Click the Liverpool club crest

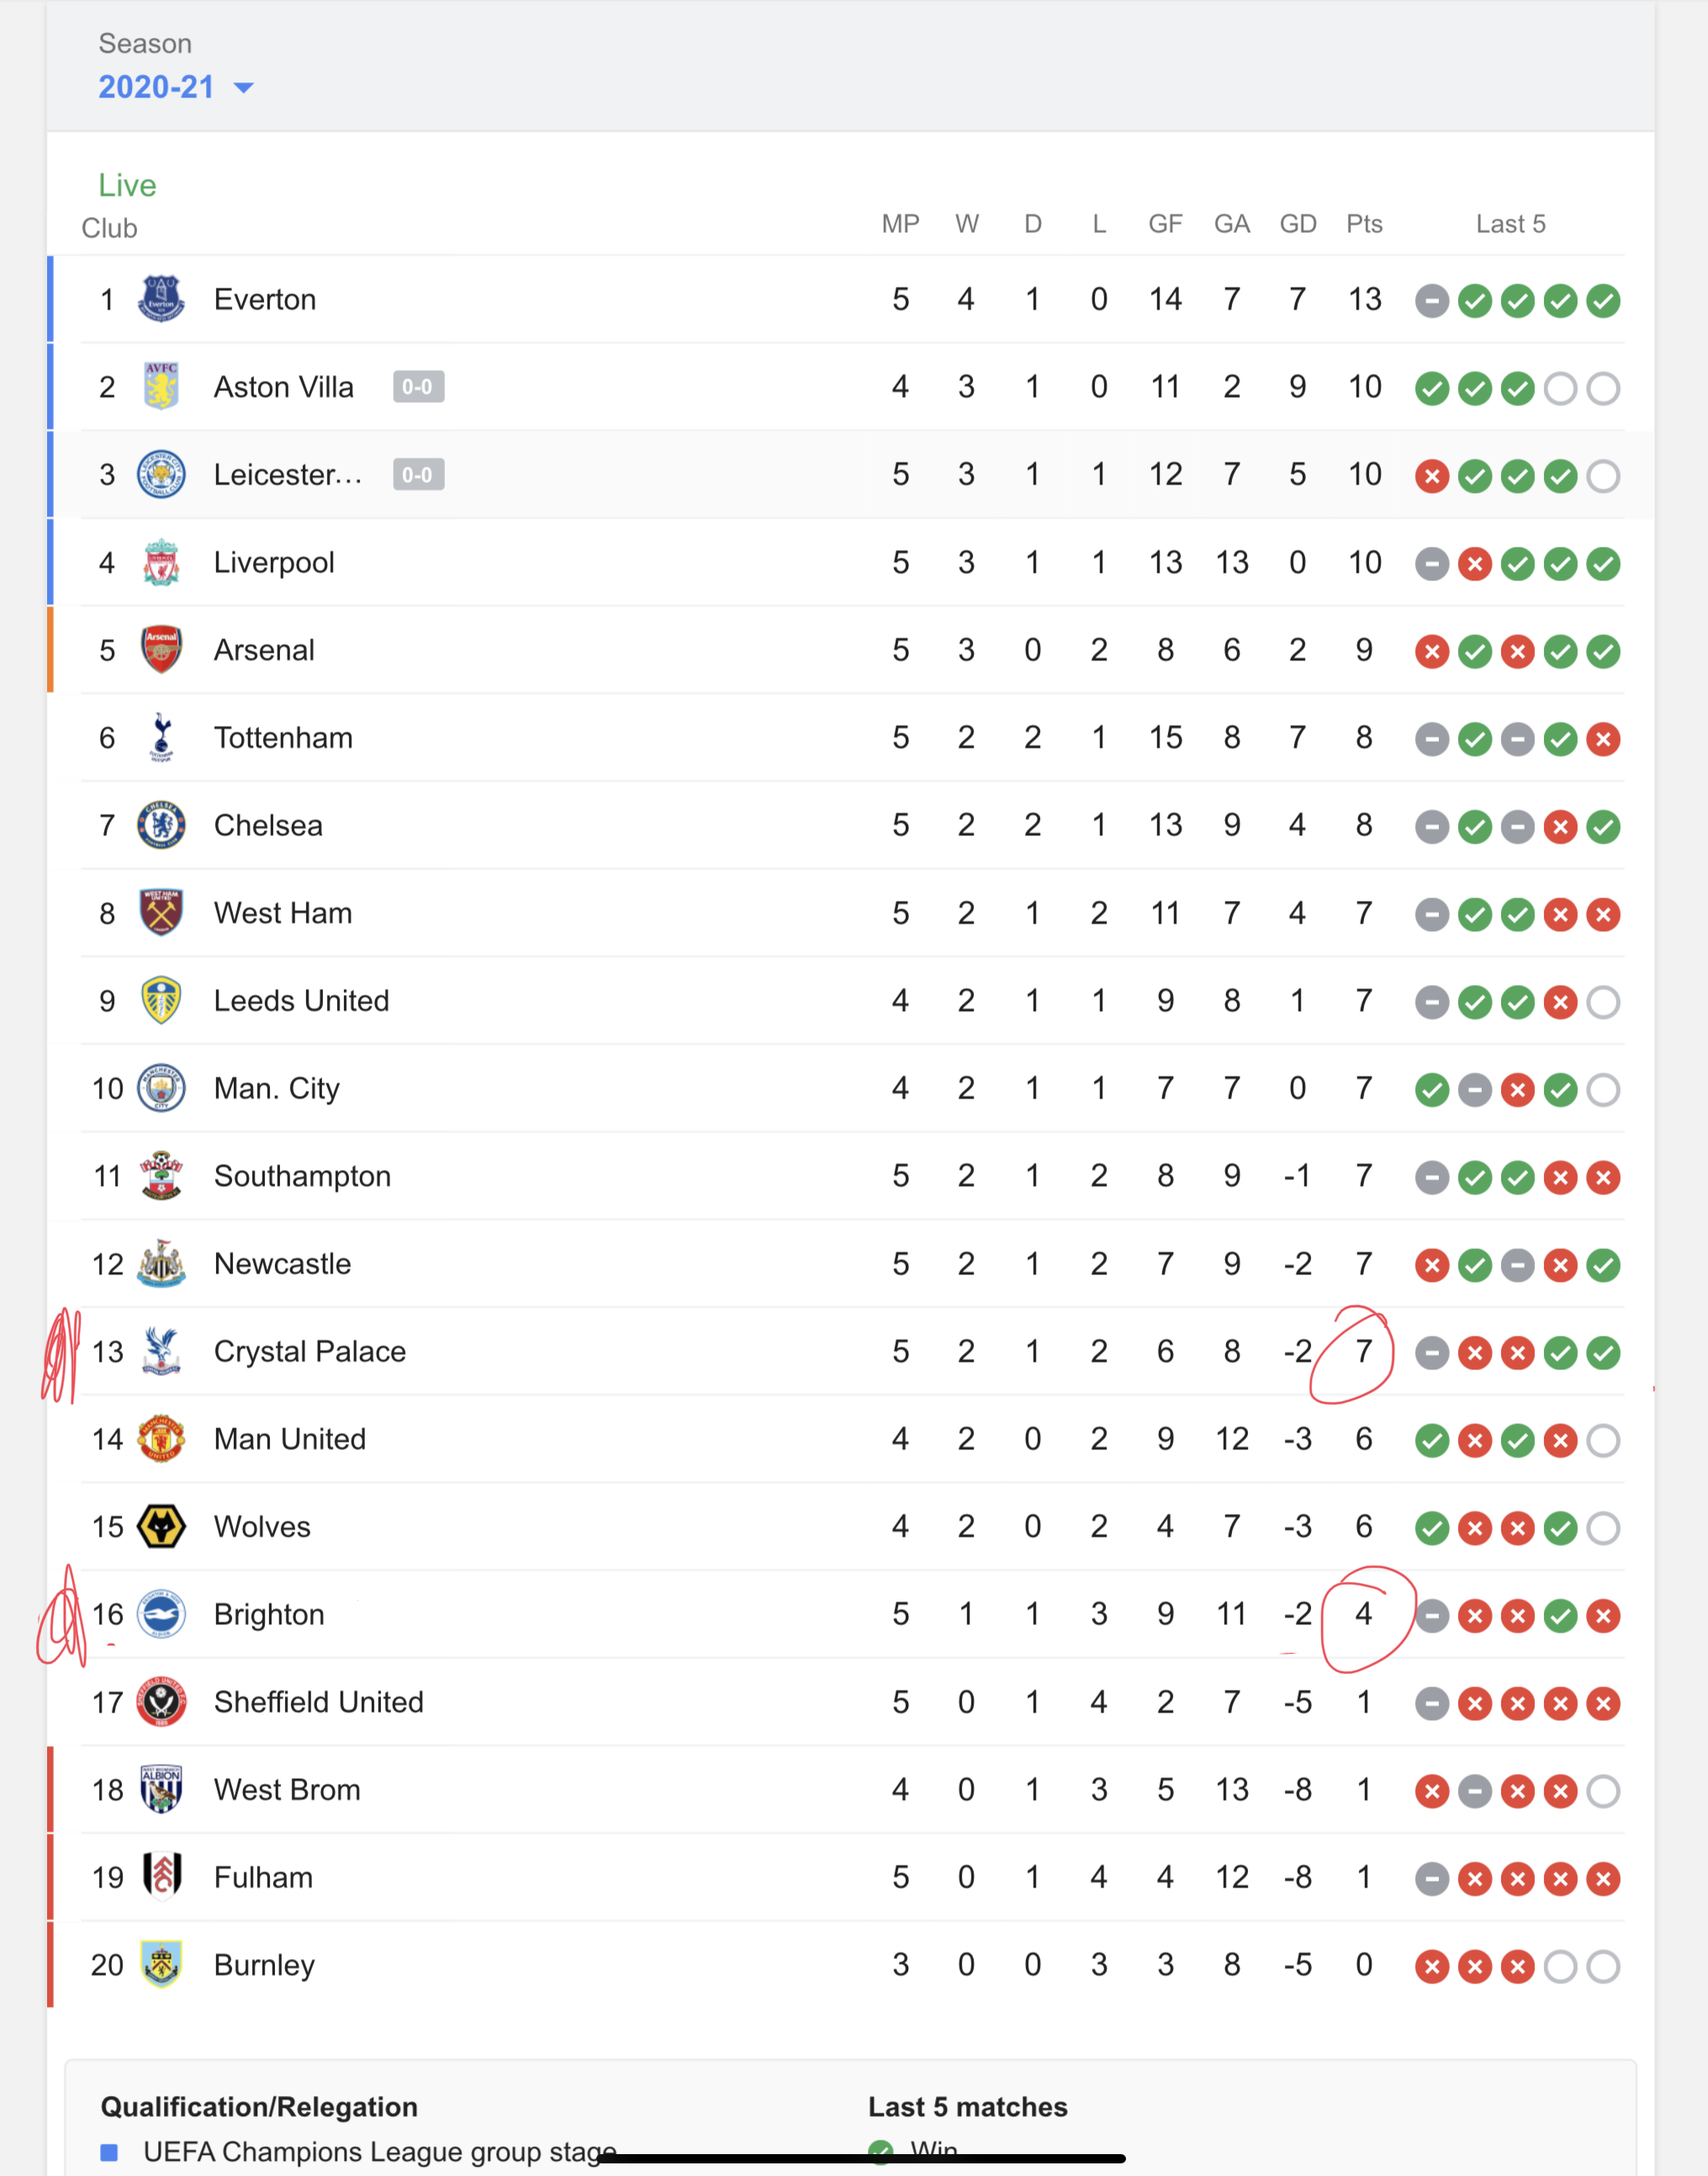(161, 562)
